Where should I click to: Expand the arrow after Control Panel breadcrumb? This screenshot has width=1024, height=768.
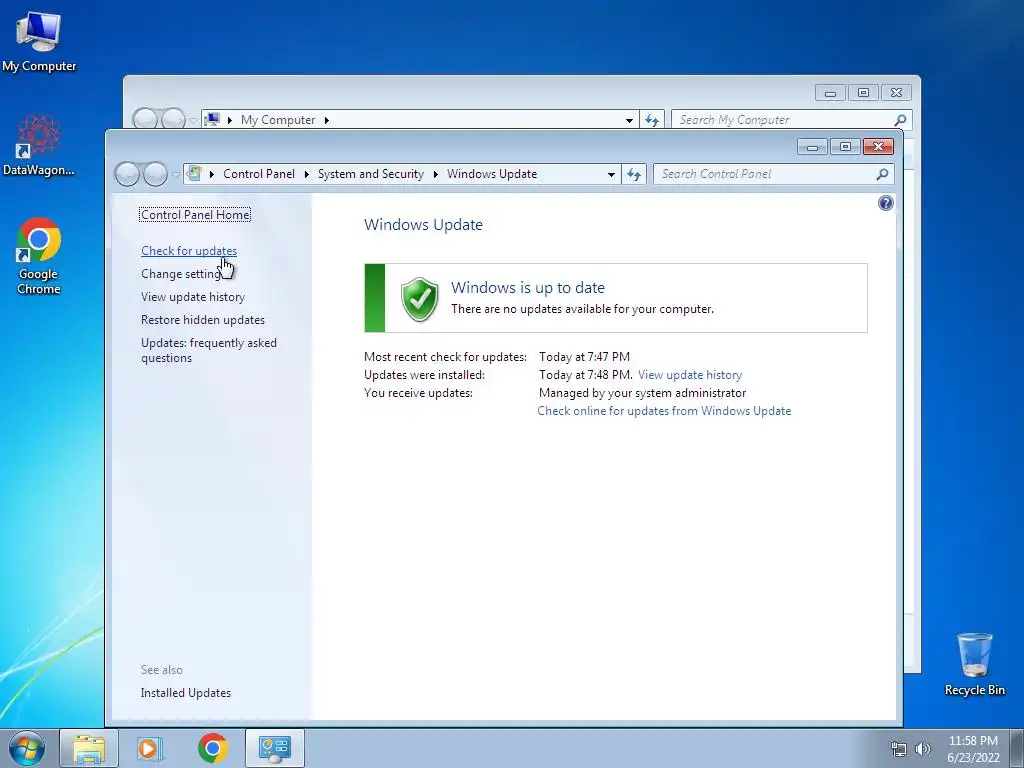(306, 174)
